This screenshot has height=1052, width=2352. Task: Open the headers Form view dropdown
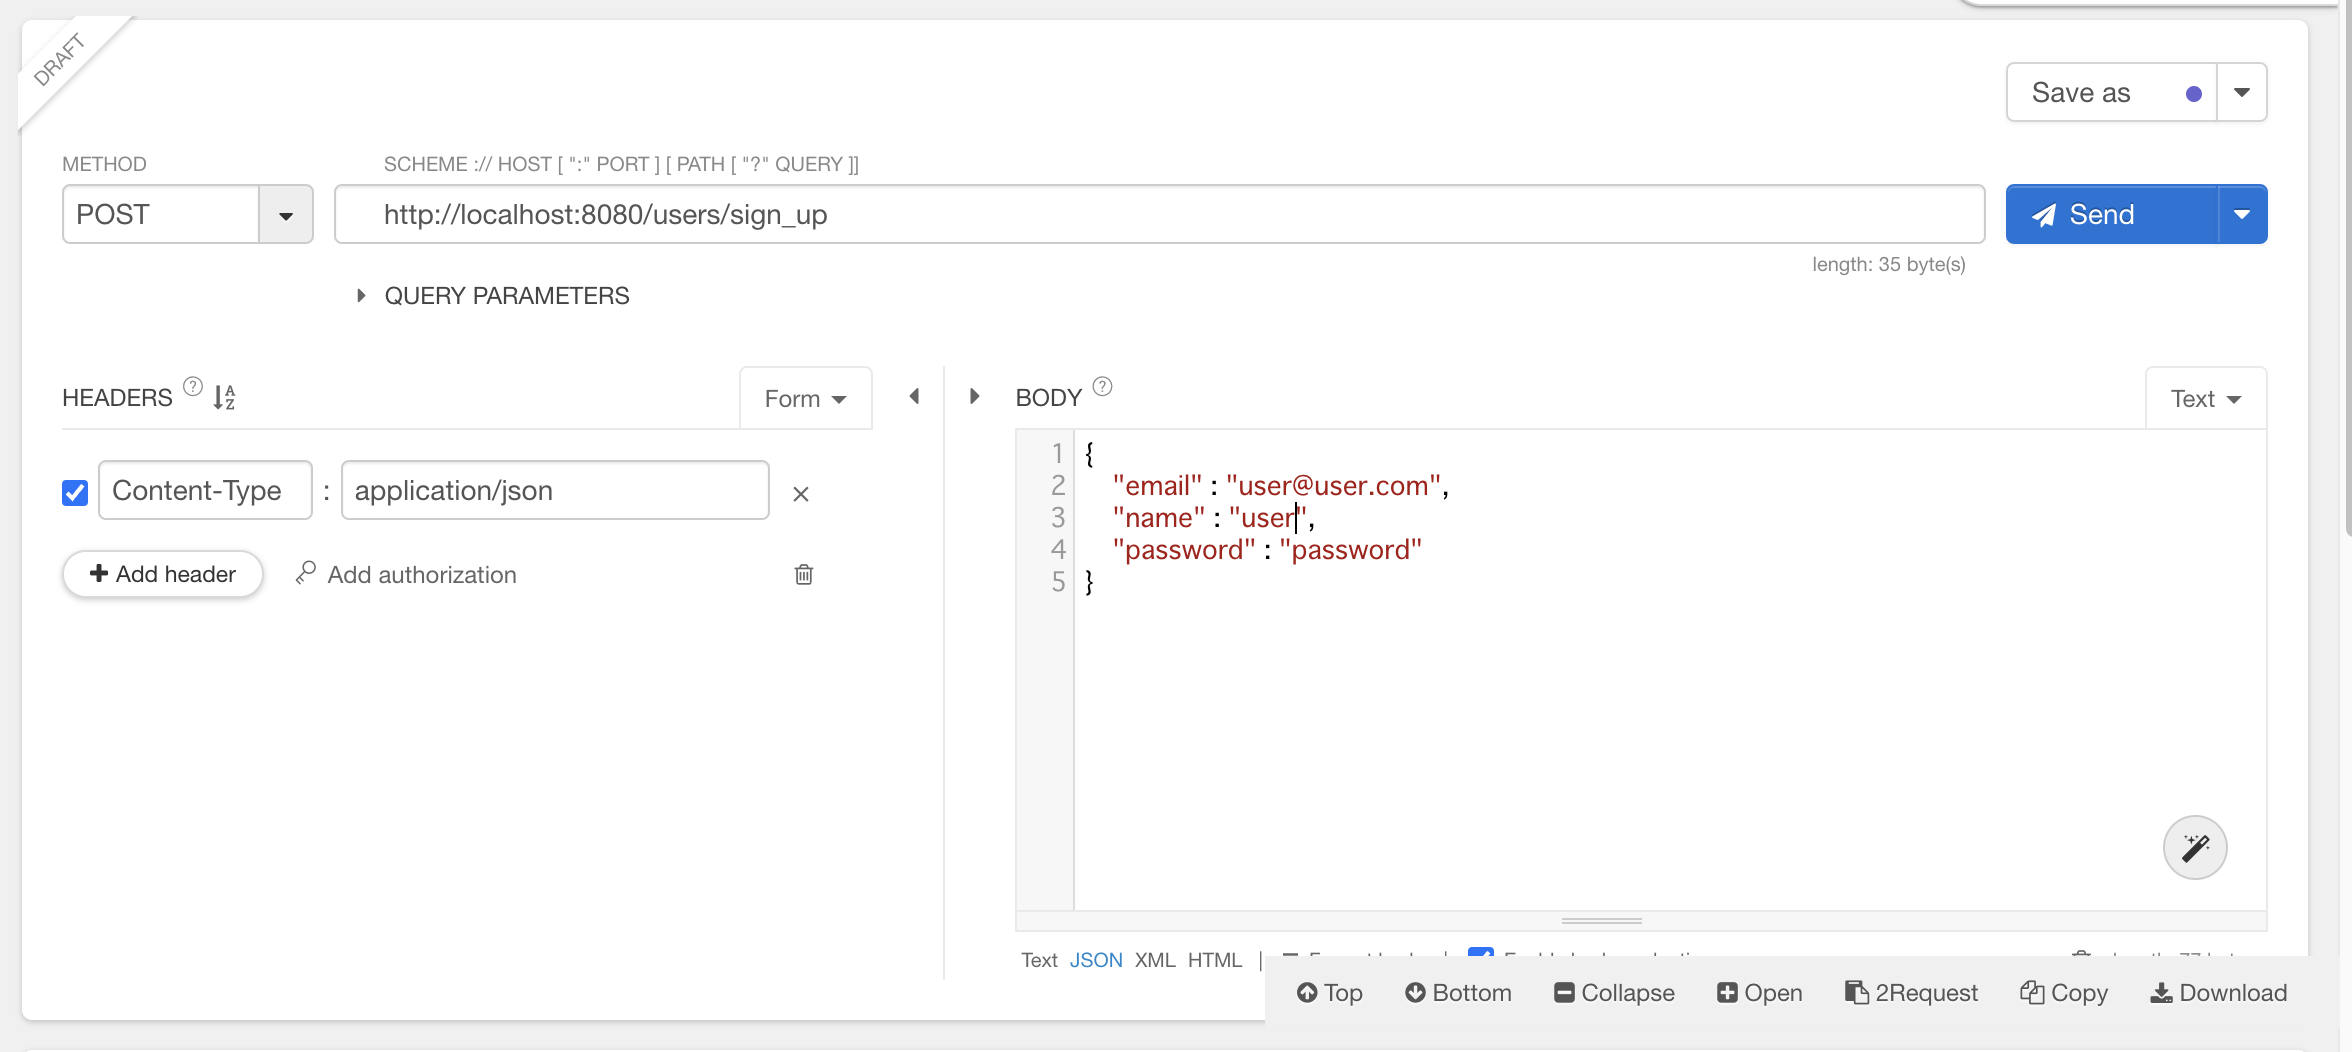(805, 399)
